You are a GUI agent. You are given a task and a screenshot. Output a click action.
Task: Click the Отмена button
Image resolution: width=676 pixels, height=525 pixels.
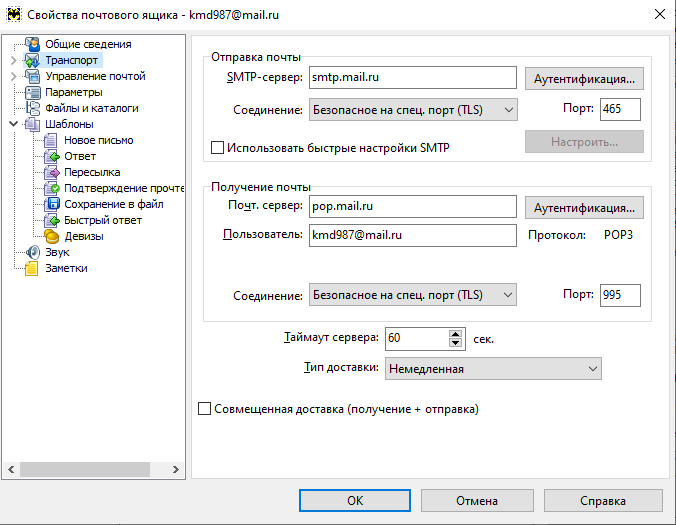tap(477, 500)
